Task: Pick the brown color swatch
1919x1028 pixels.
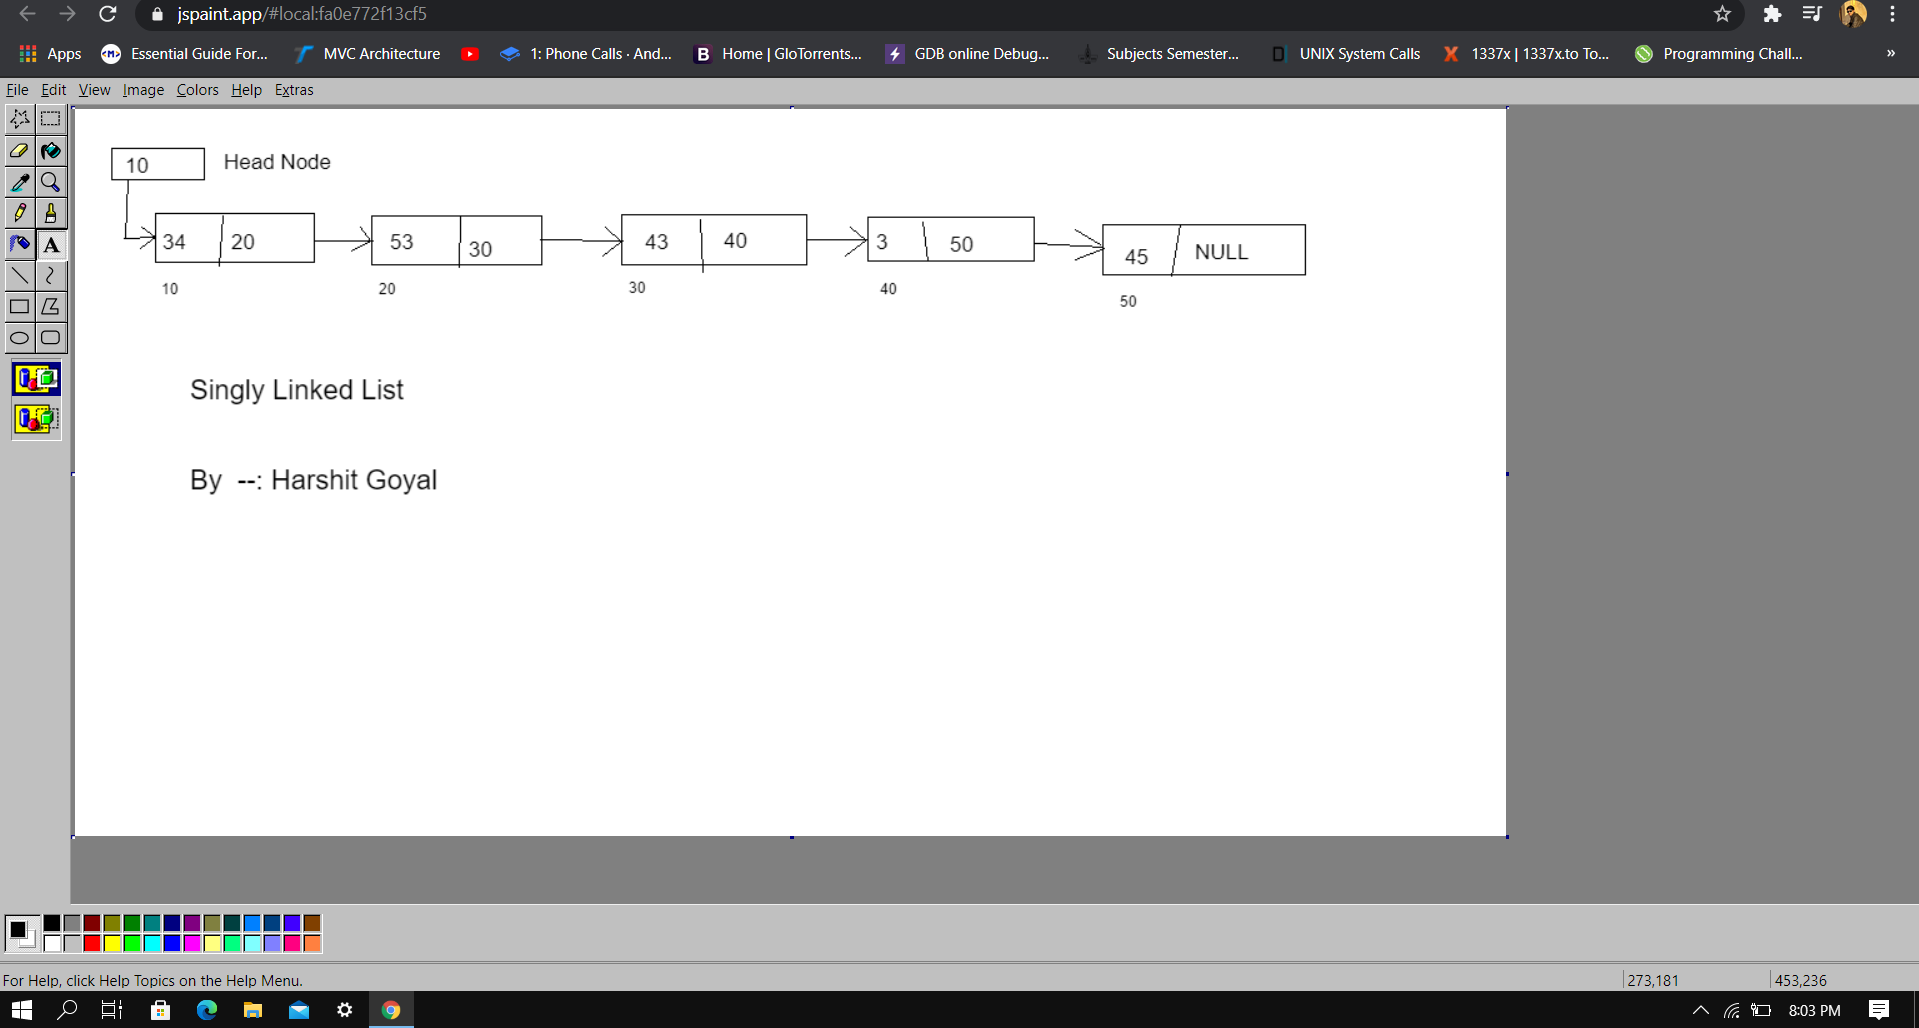Action: (x=312, y=923)
